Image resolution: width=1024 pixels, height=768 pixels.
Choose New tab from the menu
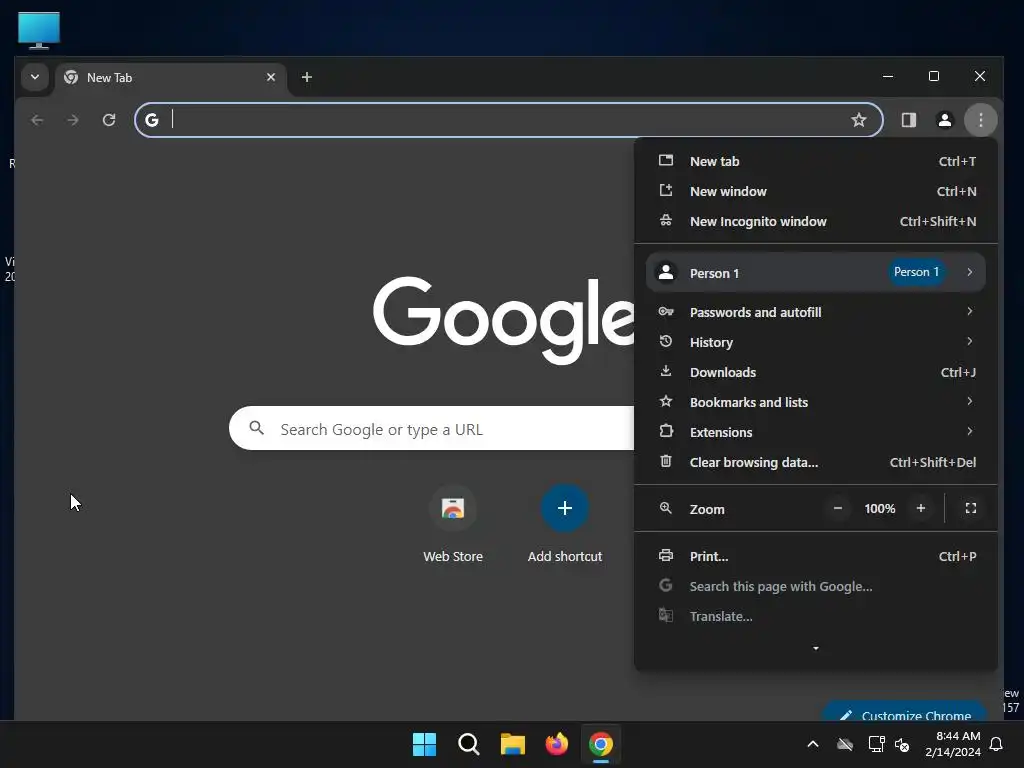point(816,161)
